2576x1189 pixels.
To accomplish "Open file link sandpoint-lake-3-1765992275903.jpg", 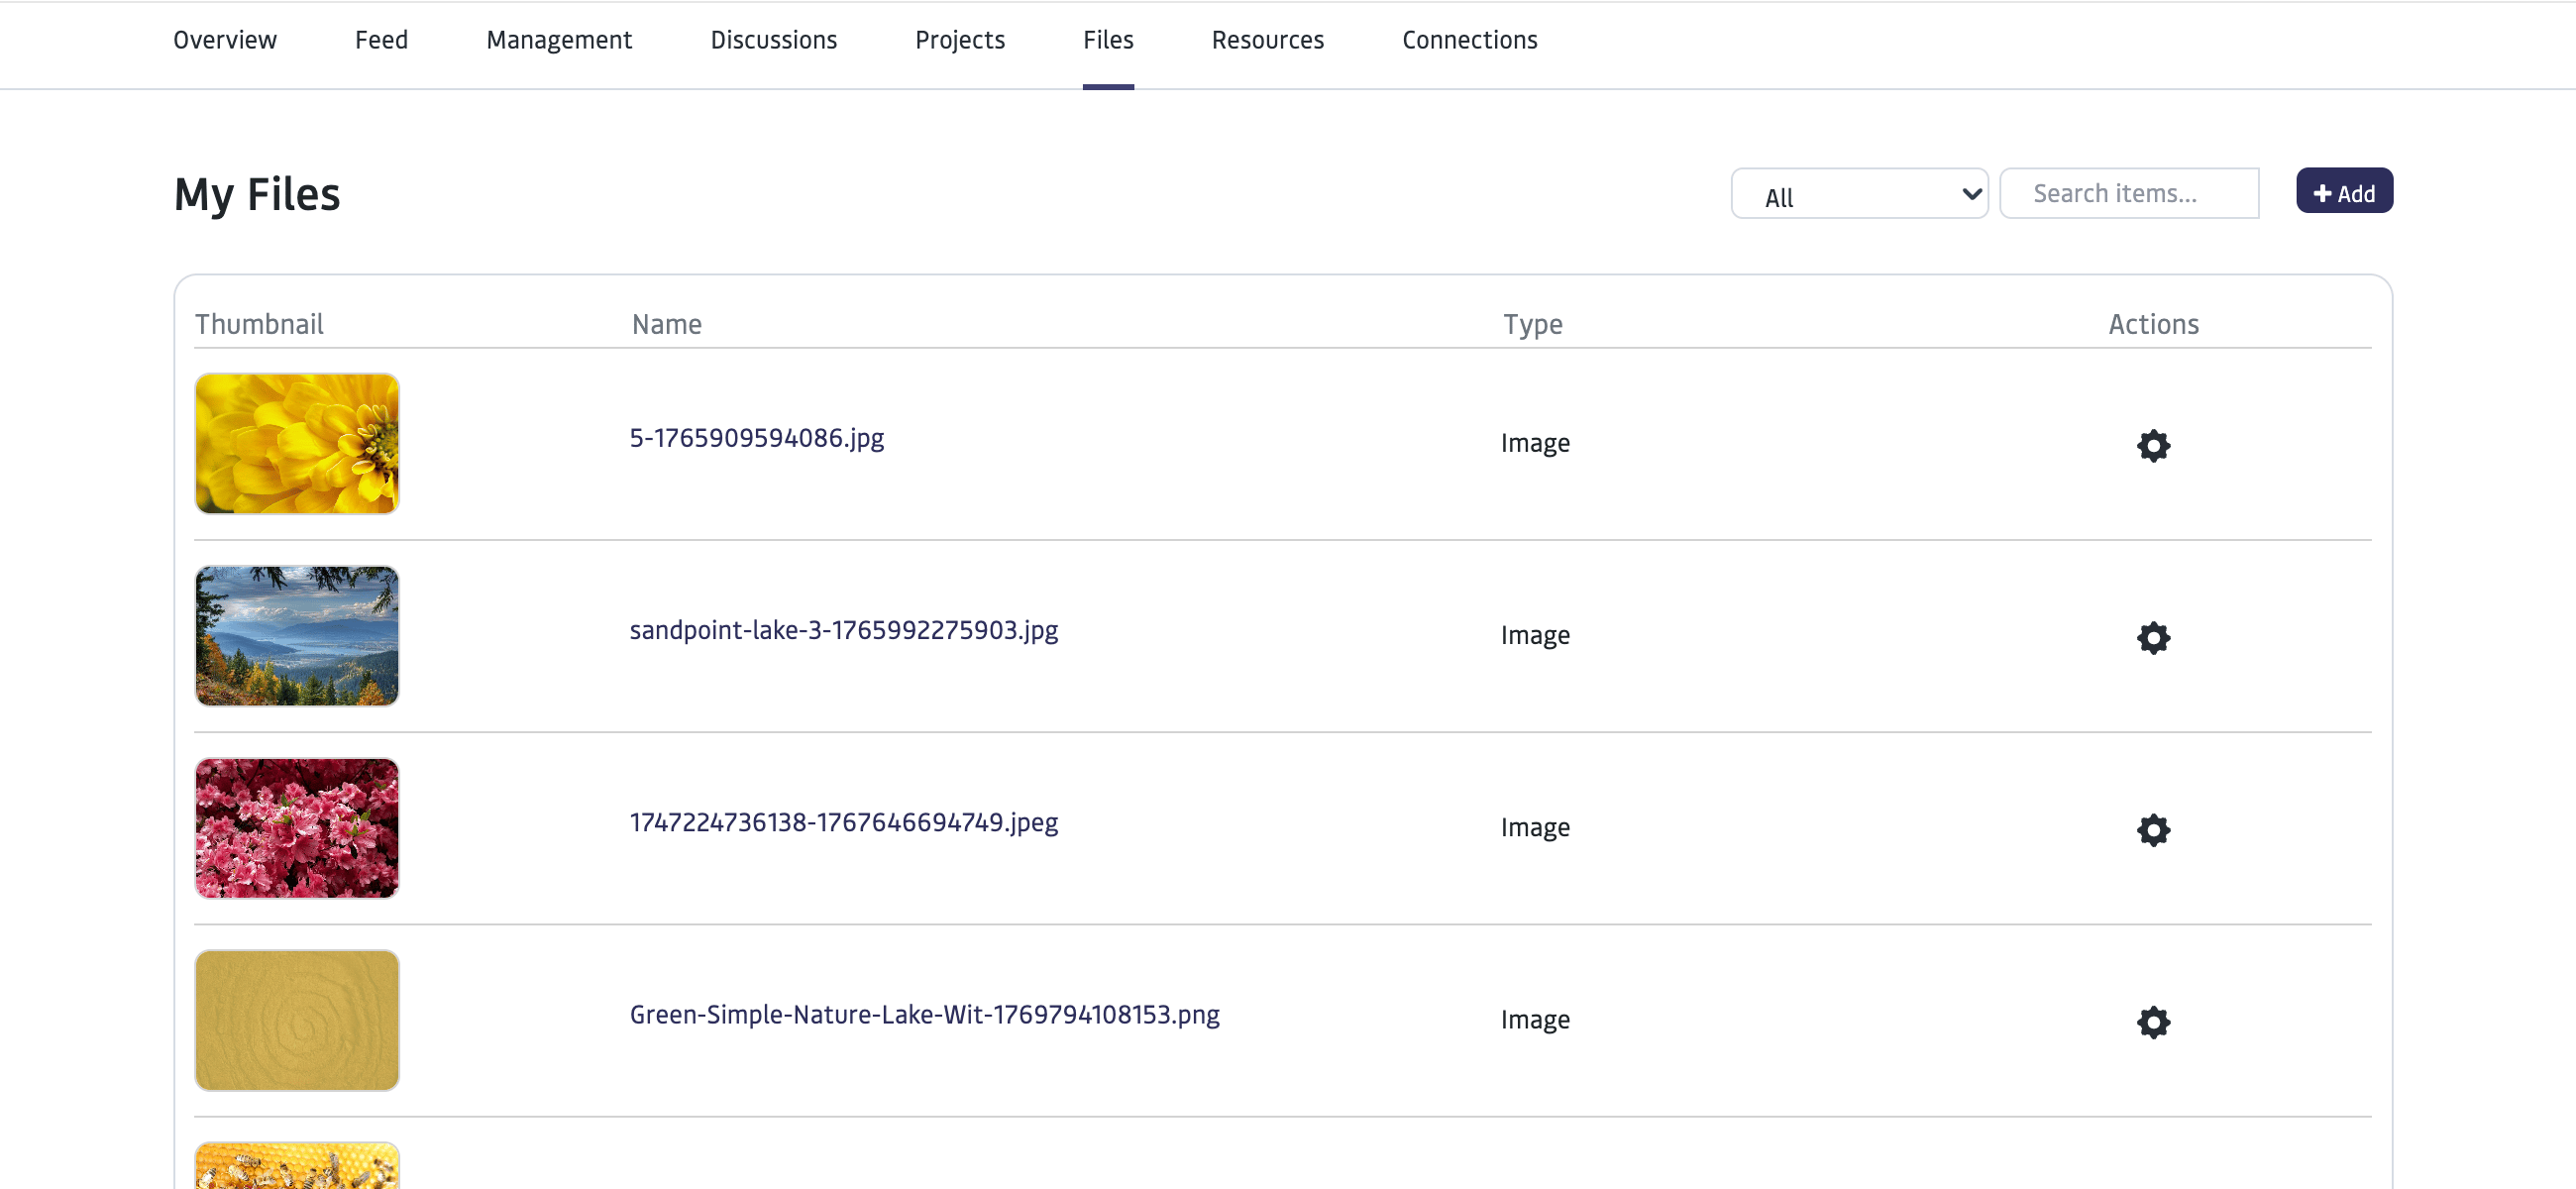I will point(844,629).
